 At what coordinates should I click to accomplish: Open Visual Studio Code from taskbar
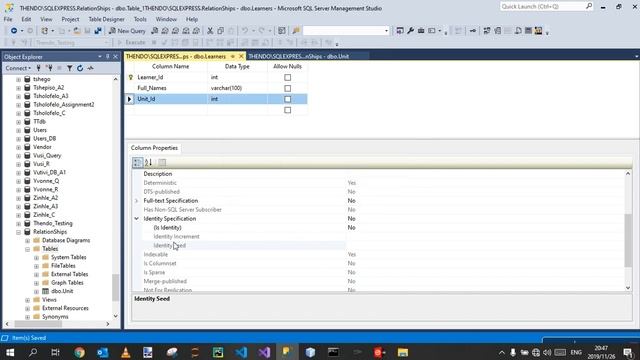coord(241,352)
